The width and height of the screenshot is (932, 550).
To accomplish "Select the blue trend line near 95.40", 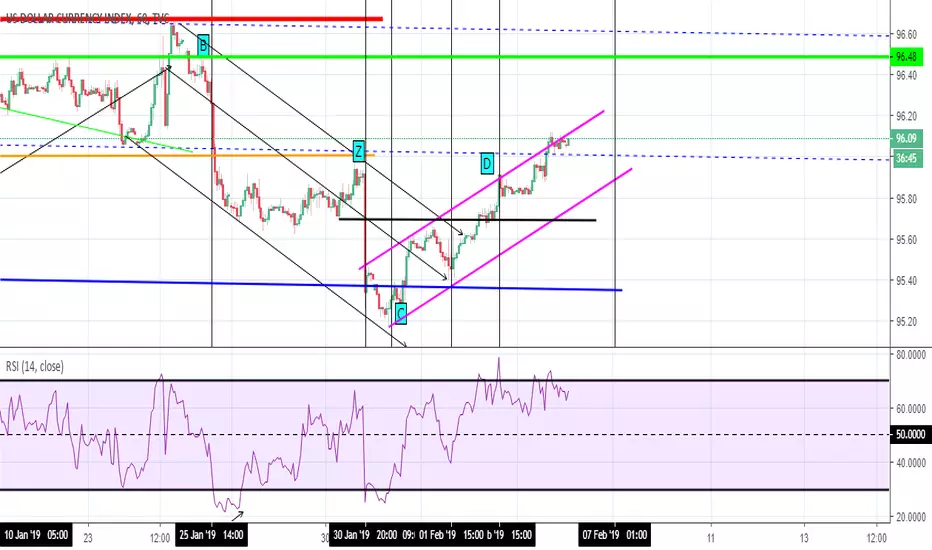I will click(x=311, y=285).
